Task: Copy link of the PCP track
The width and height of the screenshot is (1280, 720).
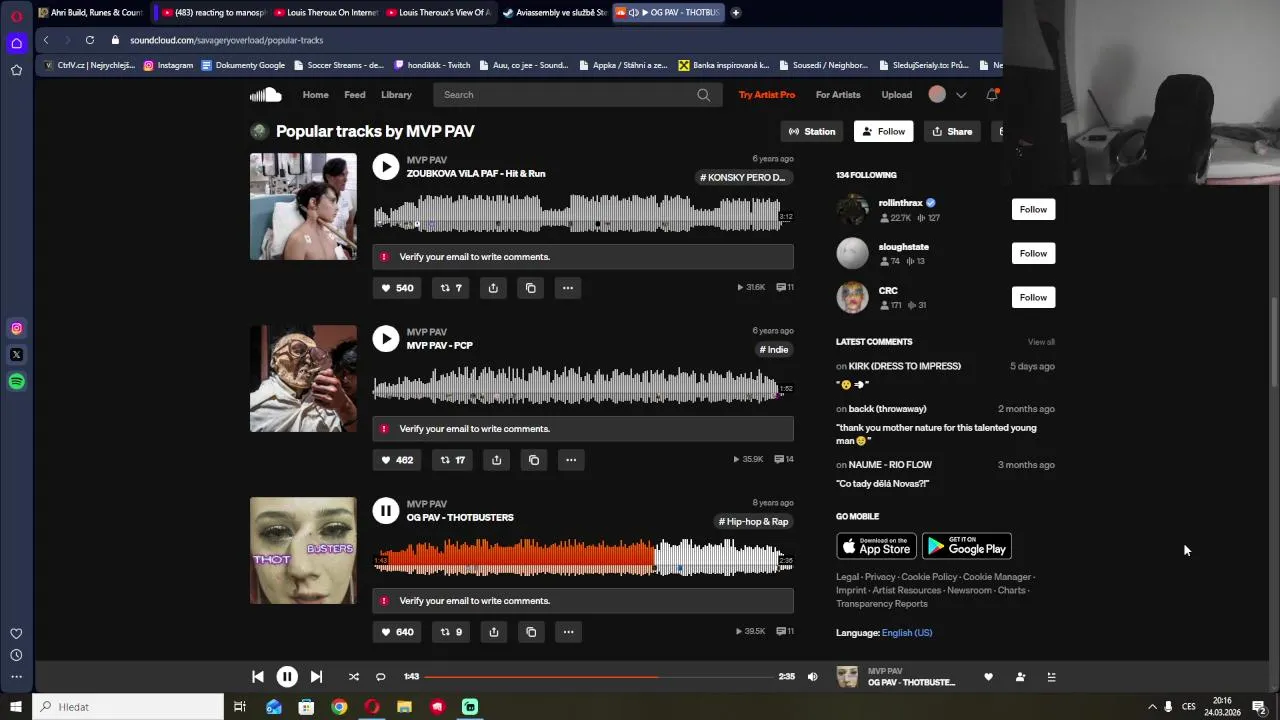Action: [x=534, y=460]
